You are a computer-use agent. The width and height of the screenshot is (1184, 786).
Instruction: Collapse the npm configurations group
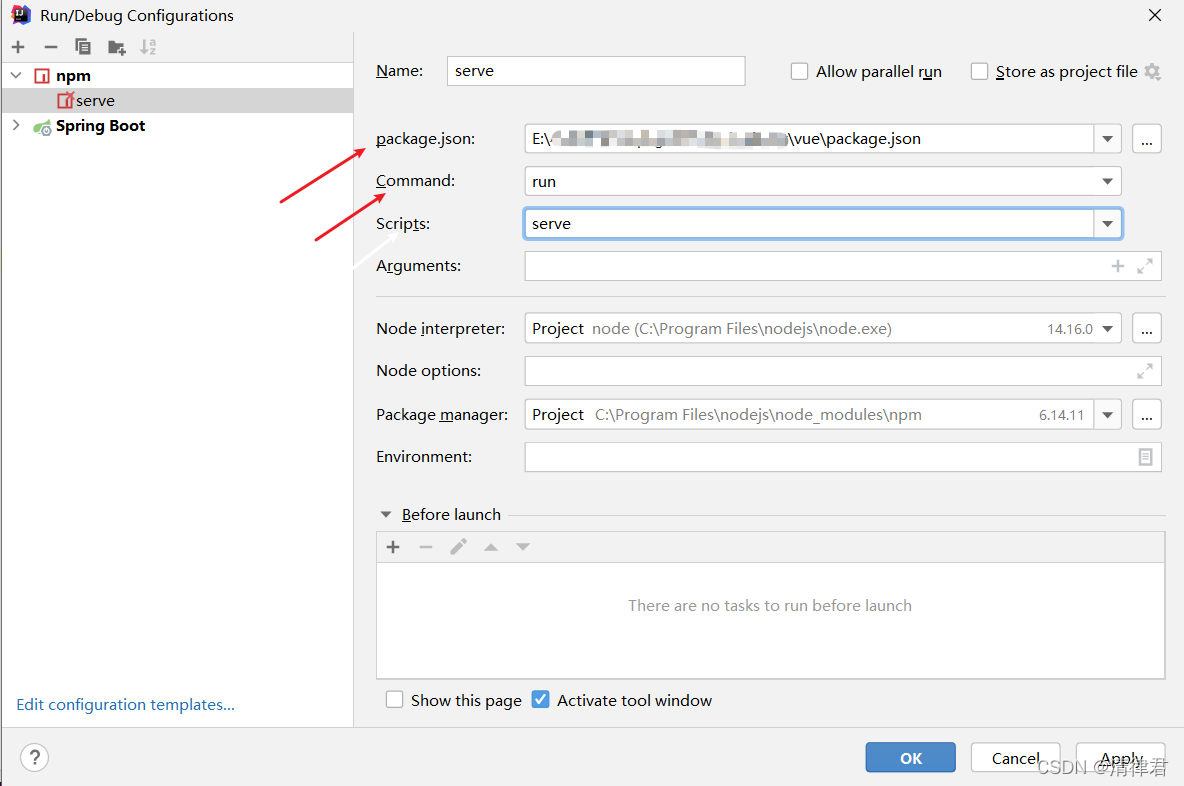click(16, 76)
